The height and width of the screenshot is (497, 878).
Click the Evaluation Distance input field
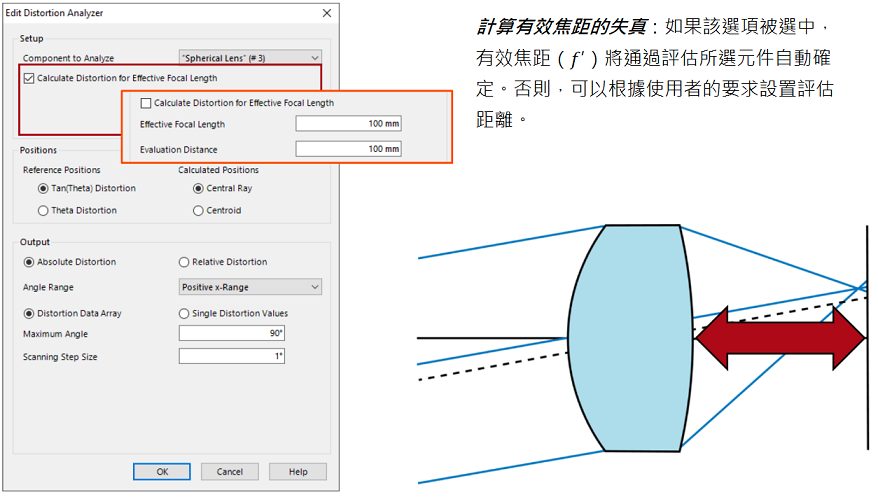[348, 149]
